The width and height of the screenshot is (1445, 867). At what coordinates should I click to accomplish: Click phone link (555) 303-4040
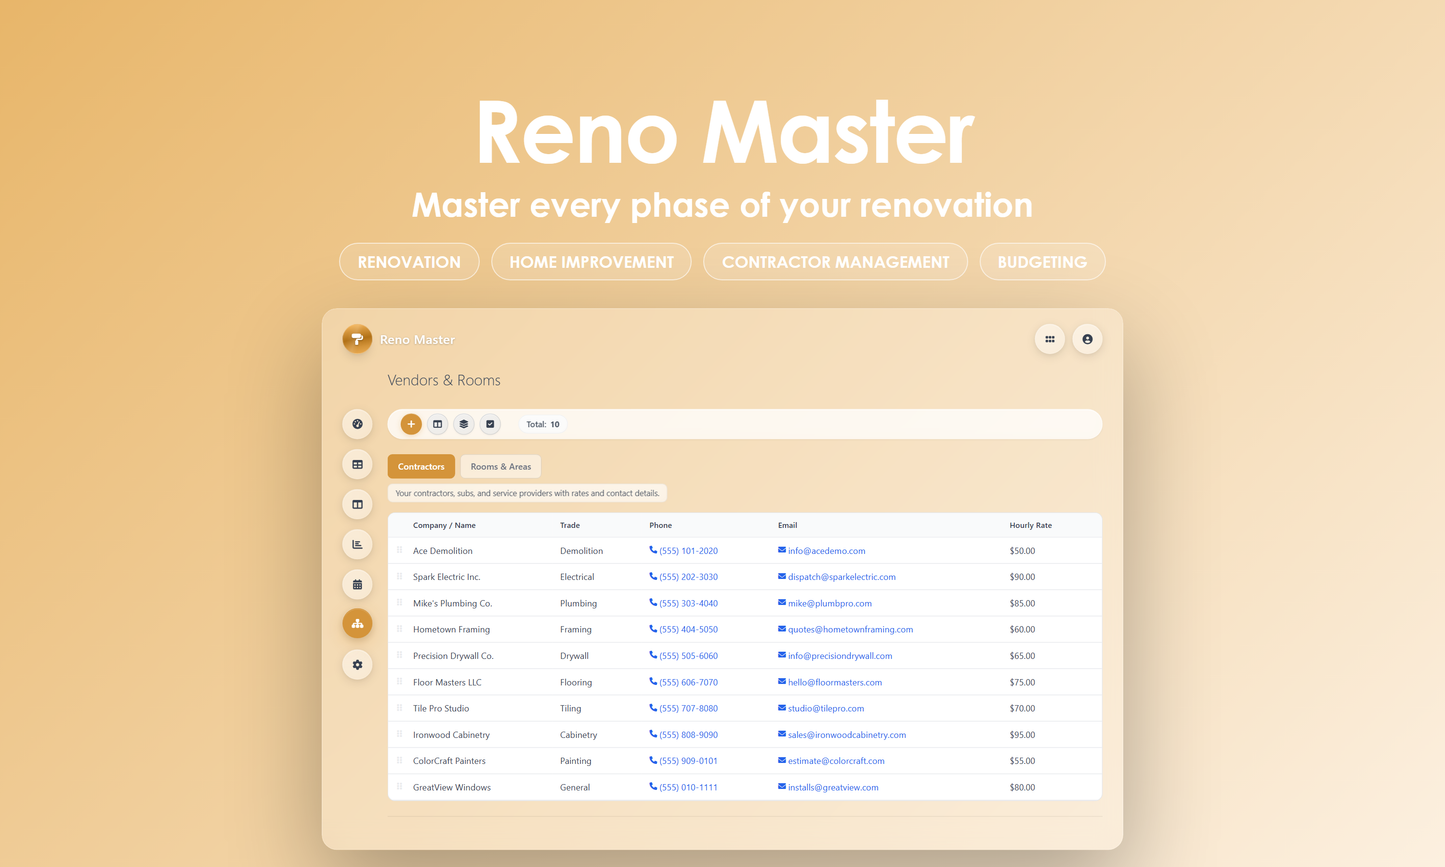pyautogui.click(x=684, y=603)
